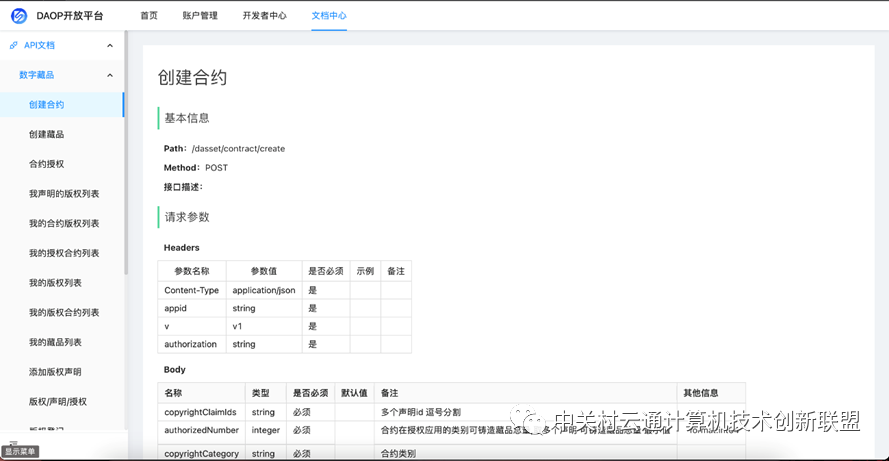
Task: Click the sidebar vertical scrollbar
Action: pos(126,153)
